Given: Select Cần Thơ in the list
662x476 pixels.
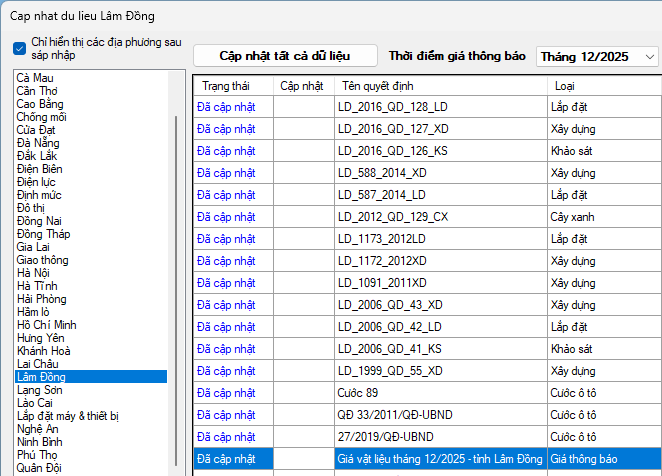Looking at the screenshot, I should coord(37,91).
